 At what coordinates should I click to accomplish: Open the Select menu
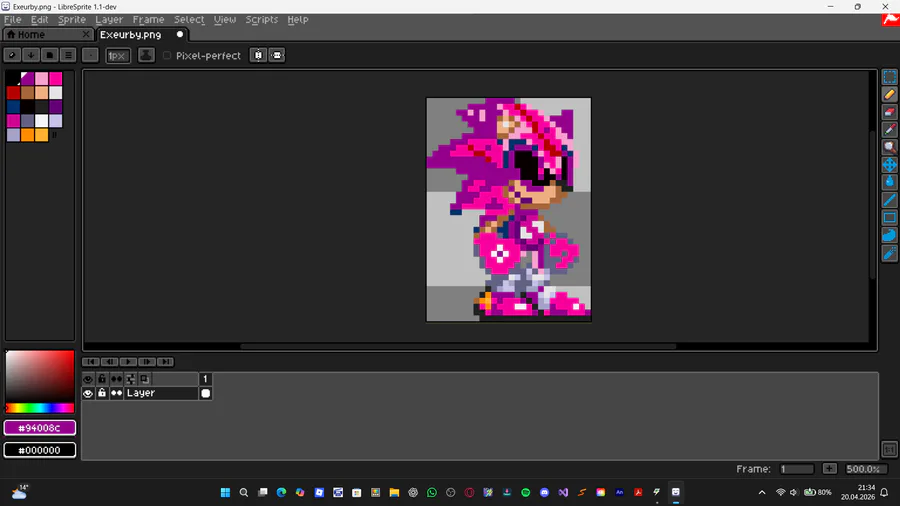coord(189,20)
